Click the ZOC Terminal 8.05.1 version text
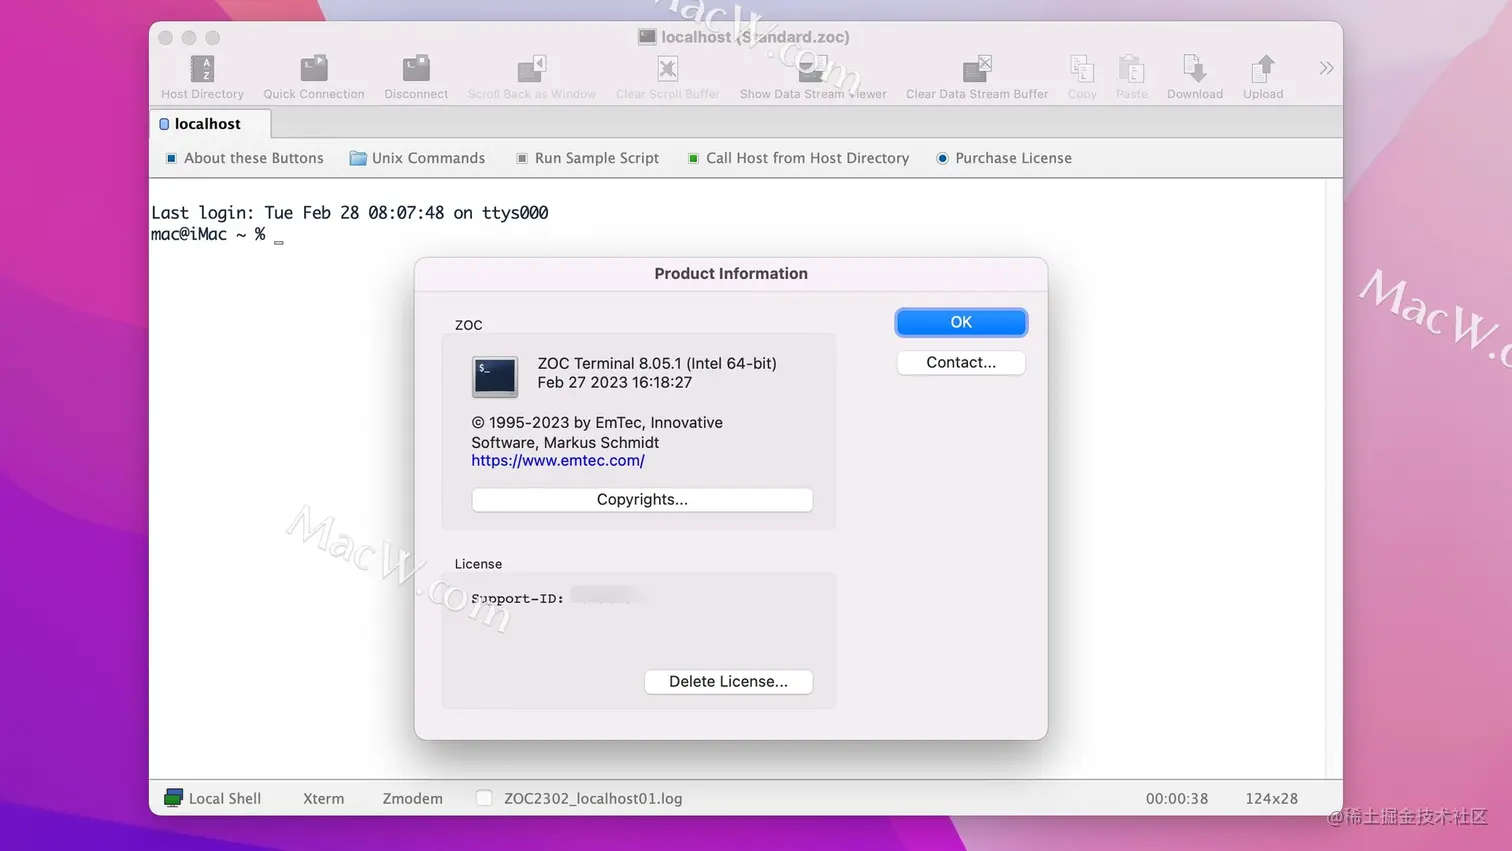Viewport: 1512px width, 851px height. click(x=657, y=363)
